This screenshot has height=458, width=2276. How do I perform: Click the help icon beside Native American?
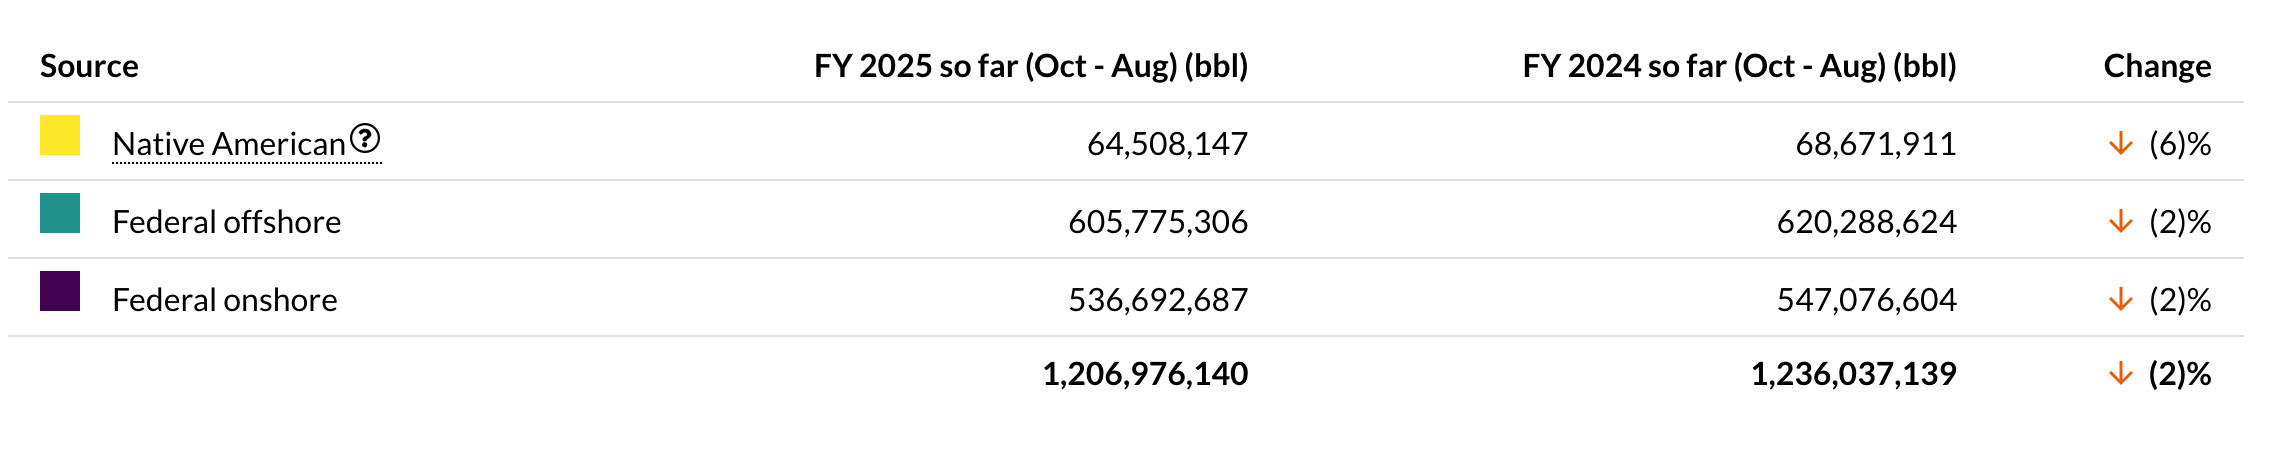point(366,138)
